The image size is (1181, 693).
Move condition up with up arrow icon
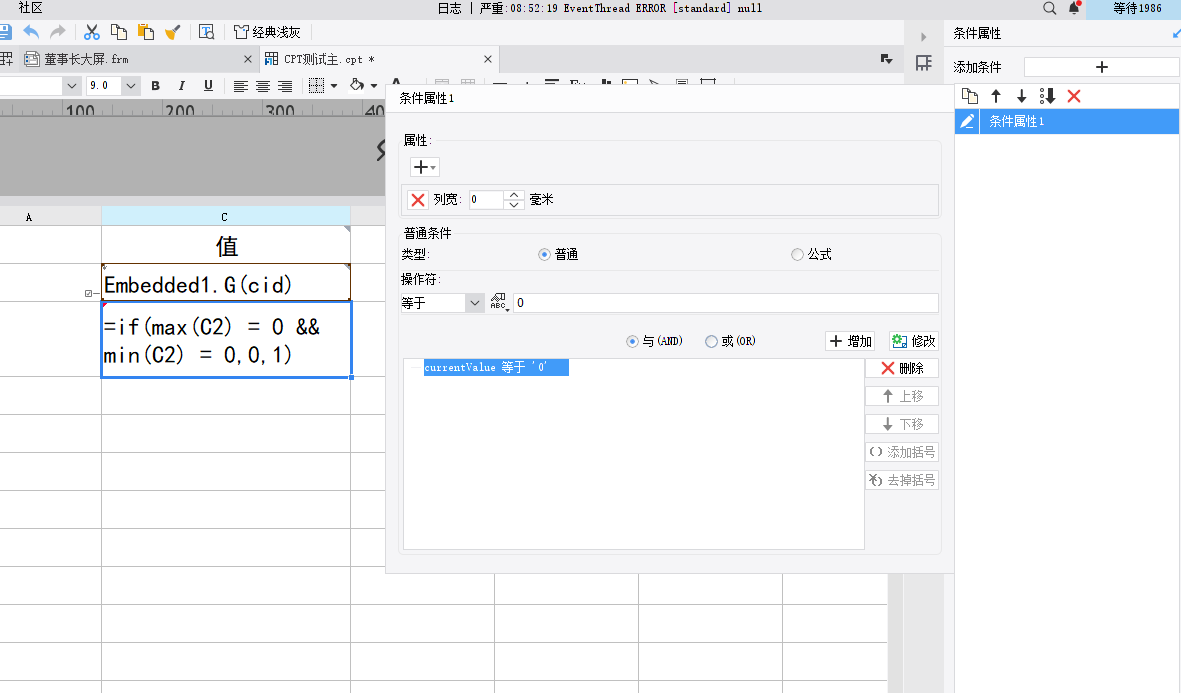coord(996,96)
